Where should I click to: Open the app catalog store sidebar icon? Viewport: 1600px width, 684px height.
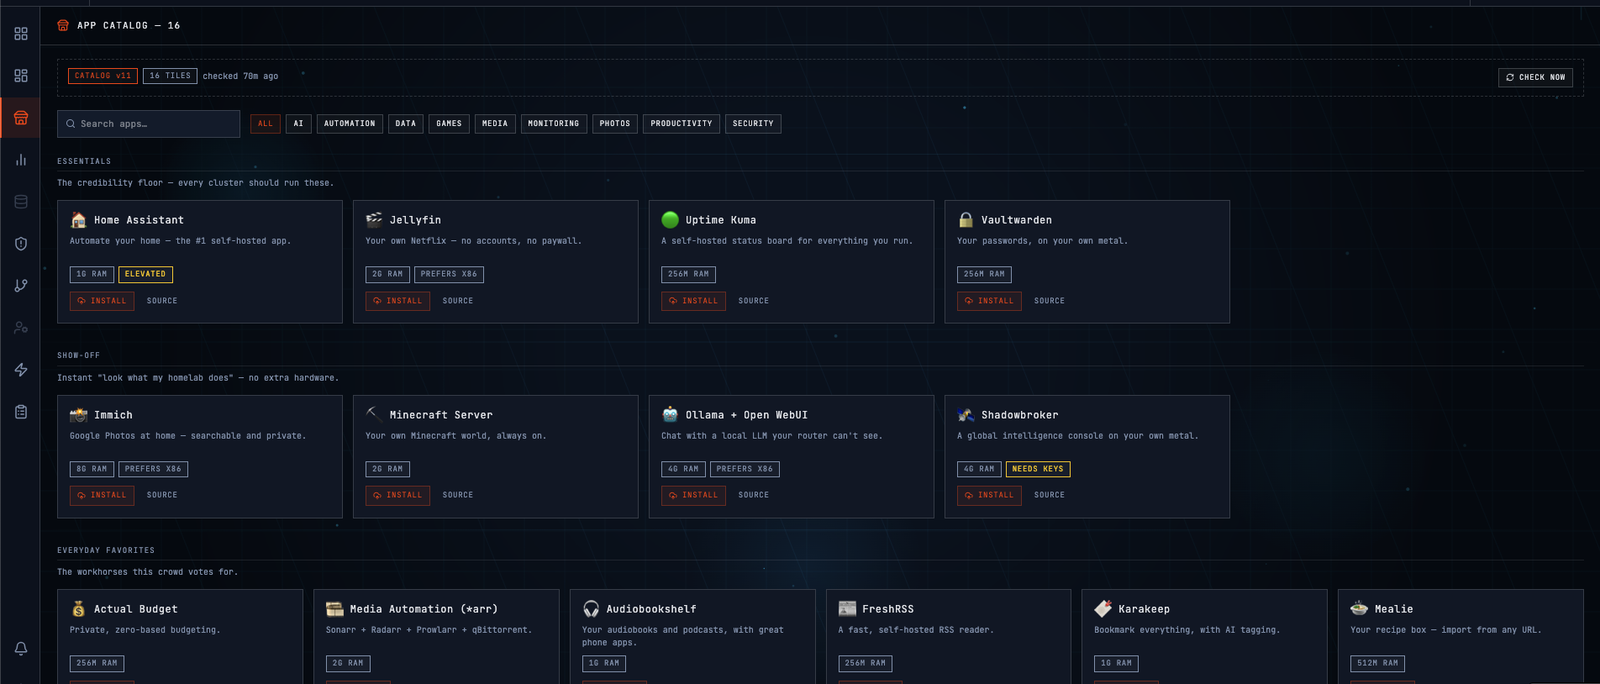click(x=21, y=118)
